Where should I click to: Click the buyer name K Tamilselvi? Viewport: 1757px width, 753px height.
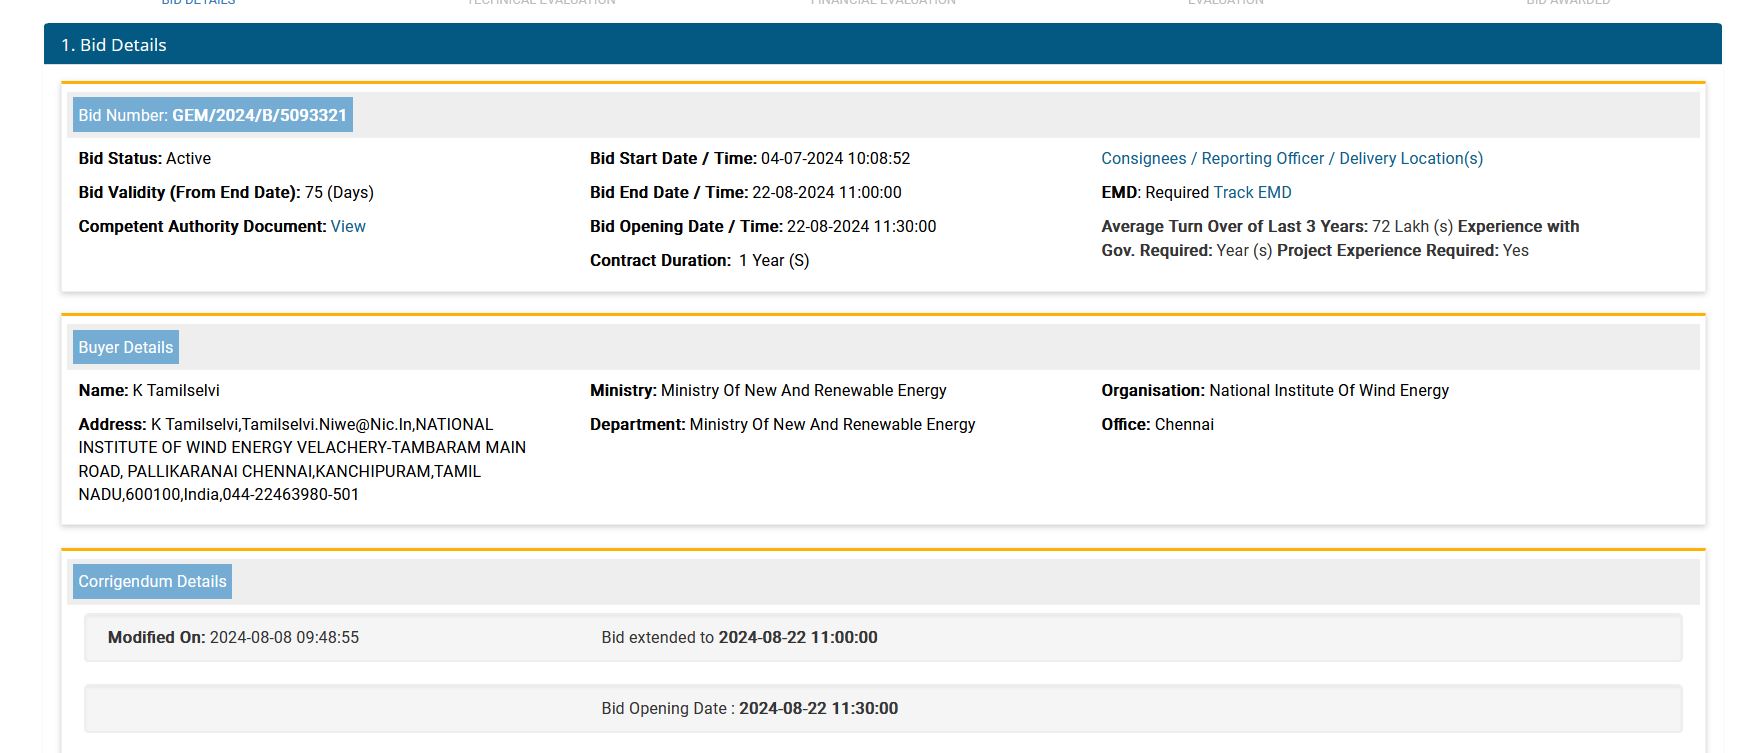(176, 390)
